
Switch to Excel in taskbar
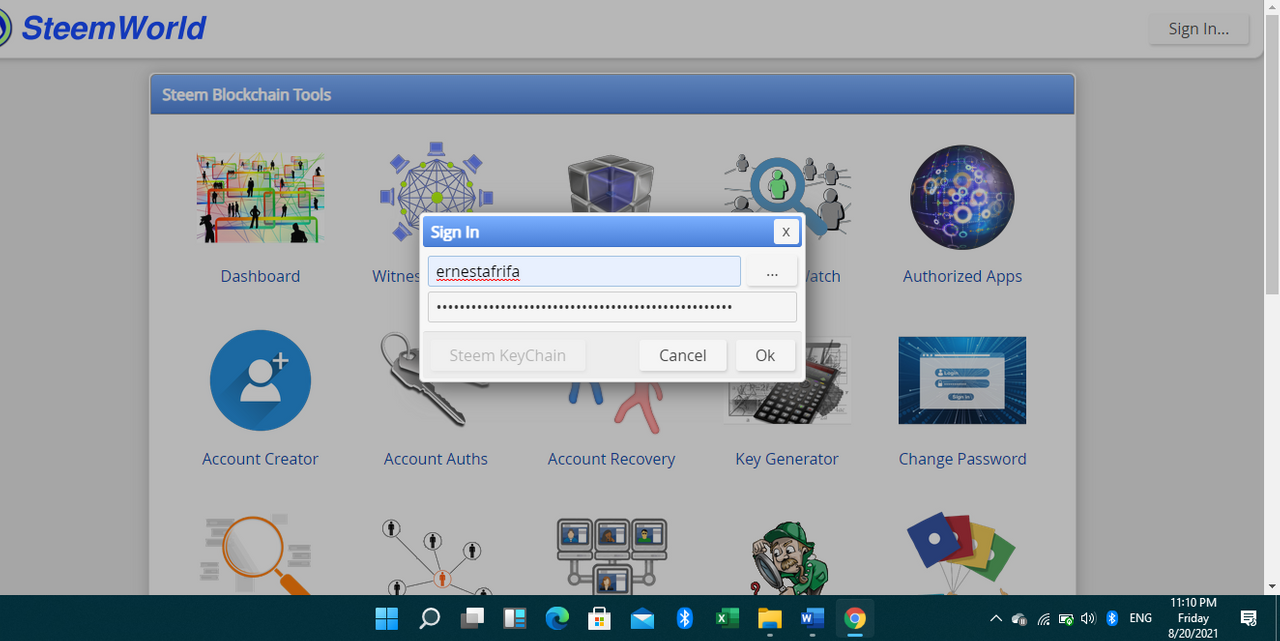point(727,619)
